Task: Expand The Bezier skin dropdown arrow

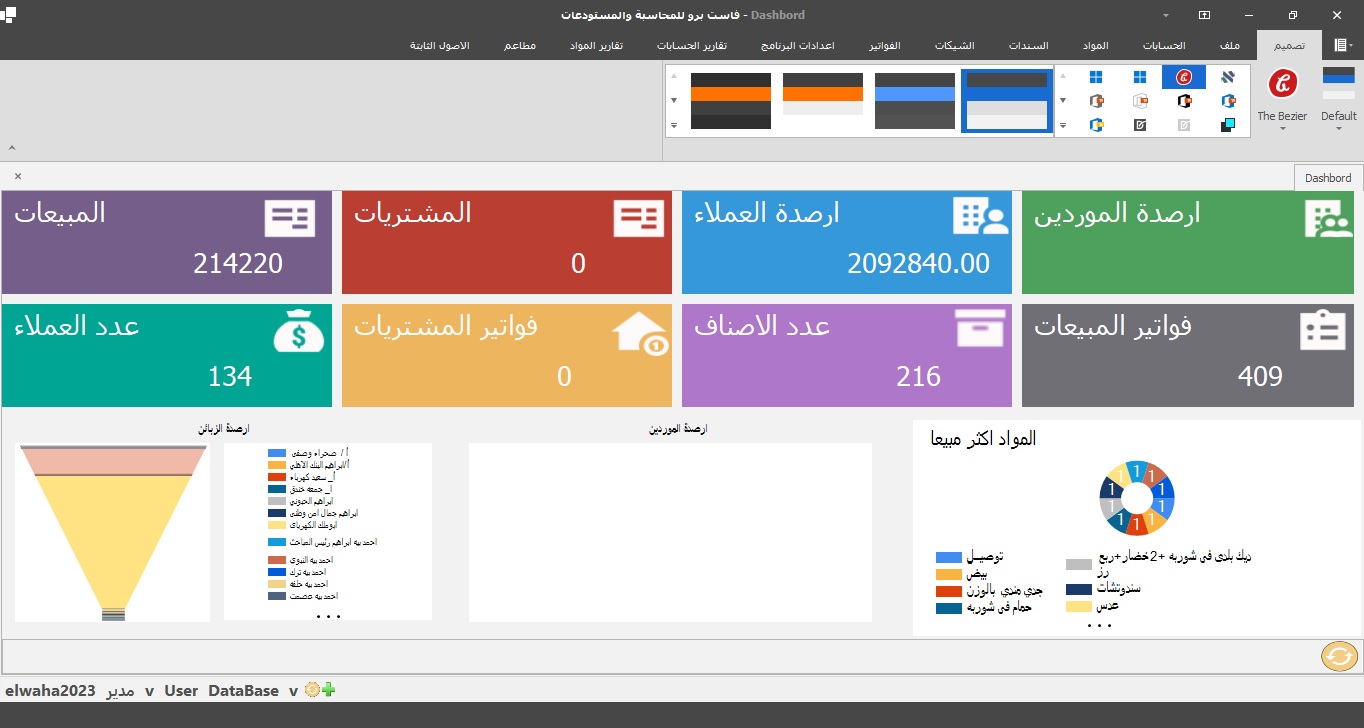Action: pos(1282,128)
